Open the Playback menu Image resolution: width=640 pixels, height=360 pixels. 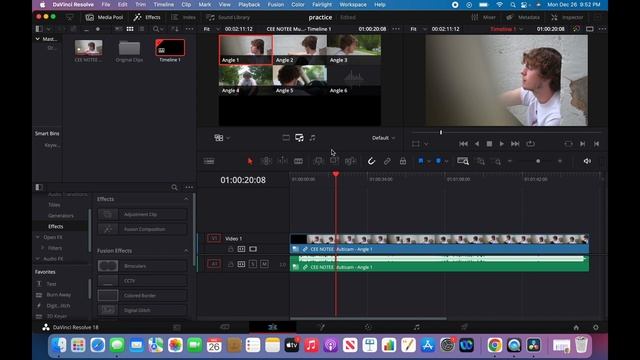pyautogui.click(x=249, y=4)
